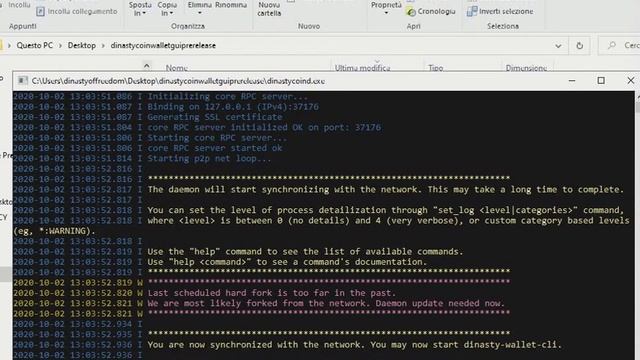Select Questo PC in address bar
This screenshot has height=360, width=640.
35,45
